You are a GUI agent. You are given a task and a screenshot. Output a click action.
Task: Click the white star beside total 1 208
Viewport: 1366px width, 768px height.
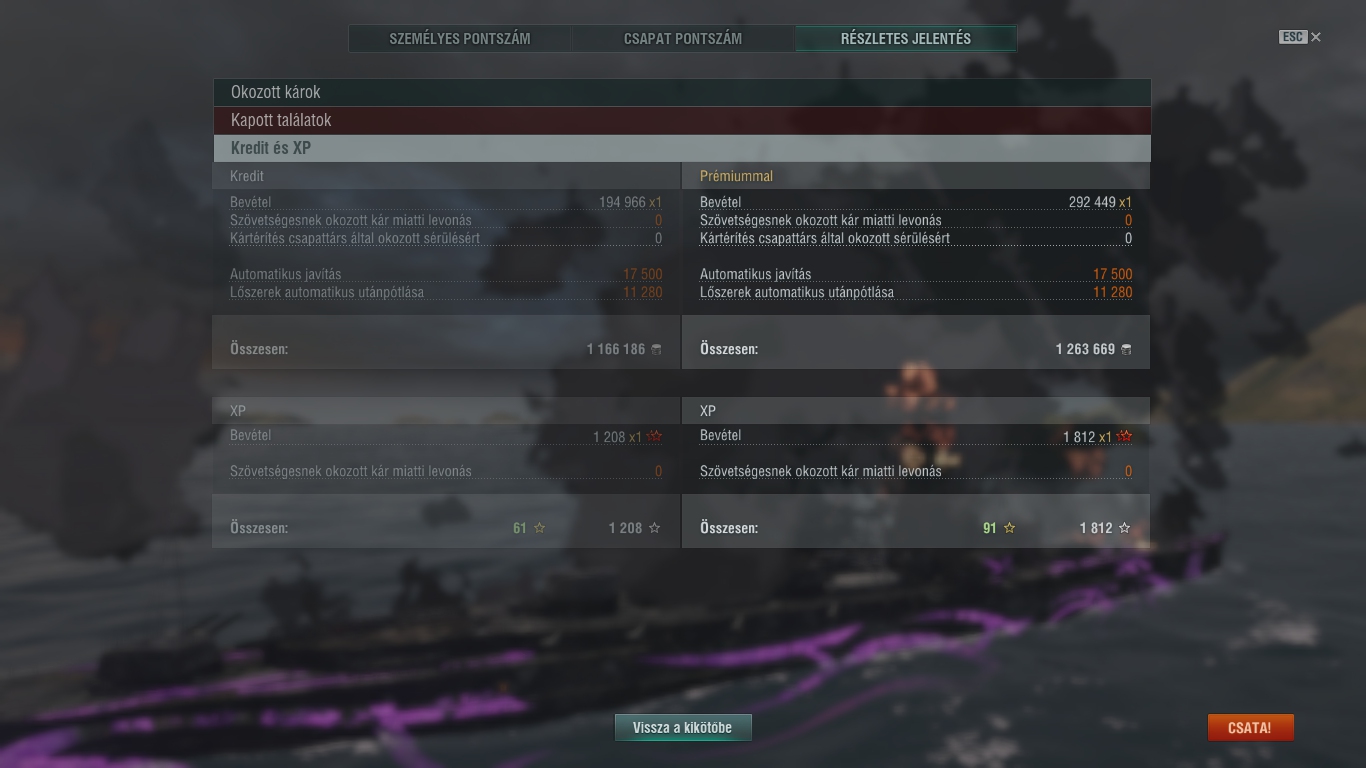[x=655, y=528]
